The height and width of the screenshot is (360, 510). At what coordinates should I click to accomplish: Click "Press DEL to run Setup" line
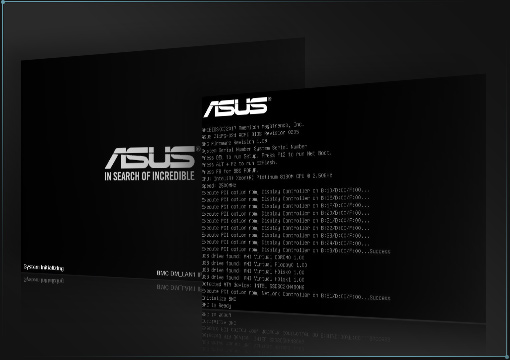pos(267,155)
